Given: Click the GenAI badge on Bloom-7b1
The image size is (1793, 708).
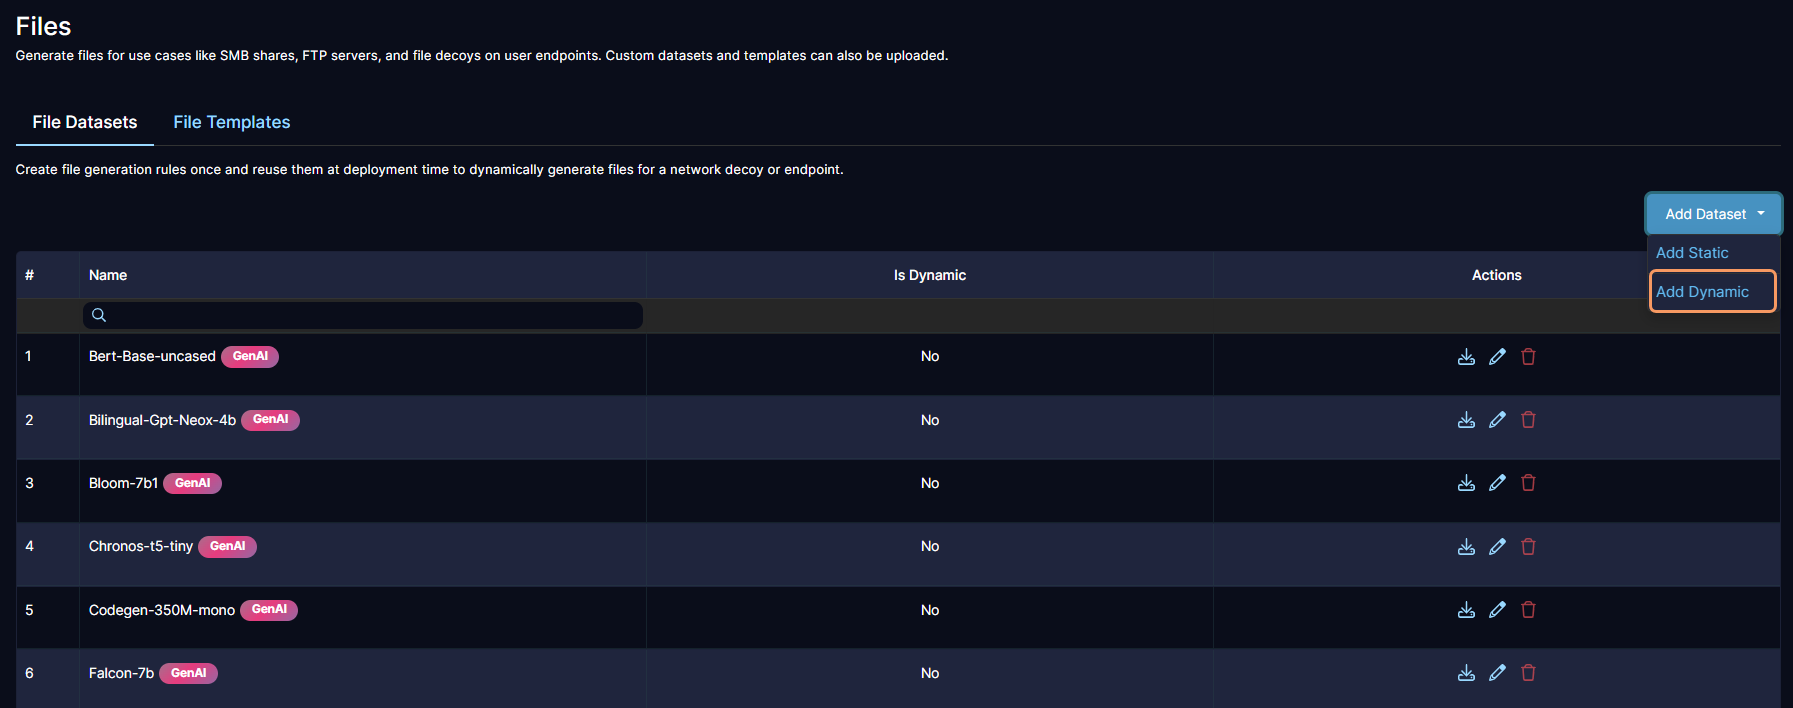Looking at the screenshot, I should 192,483.
